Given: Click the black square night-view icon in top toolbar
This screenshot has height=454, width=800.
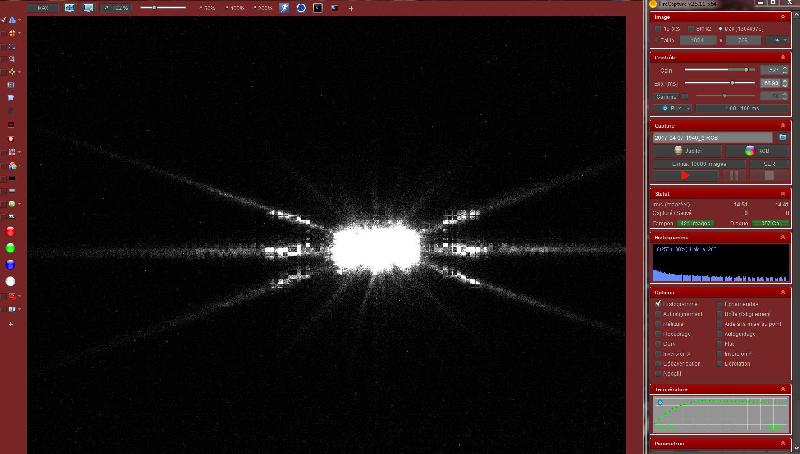Looking at the screenshot, I should [x=317, y=8].
